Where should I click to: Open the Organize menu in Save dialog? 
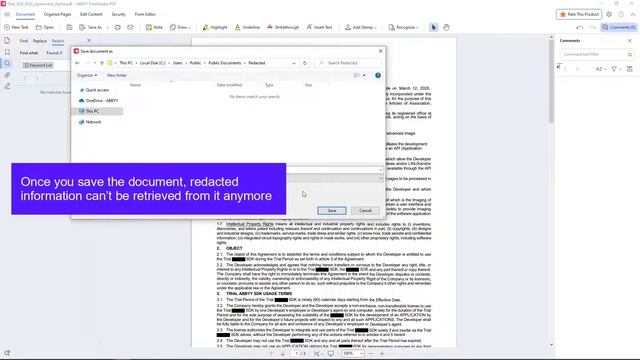[87, 76]
